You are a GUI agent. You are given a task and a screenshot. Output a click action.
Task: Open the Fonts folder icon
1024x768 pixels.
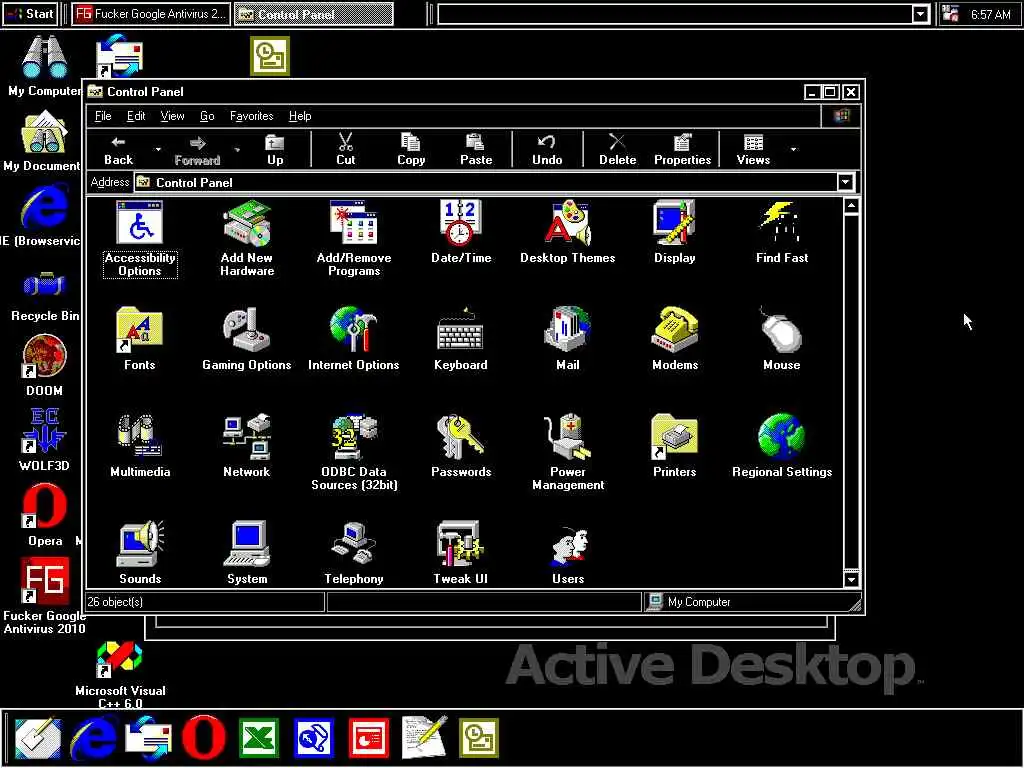click(140, 339)
